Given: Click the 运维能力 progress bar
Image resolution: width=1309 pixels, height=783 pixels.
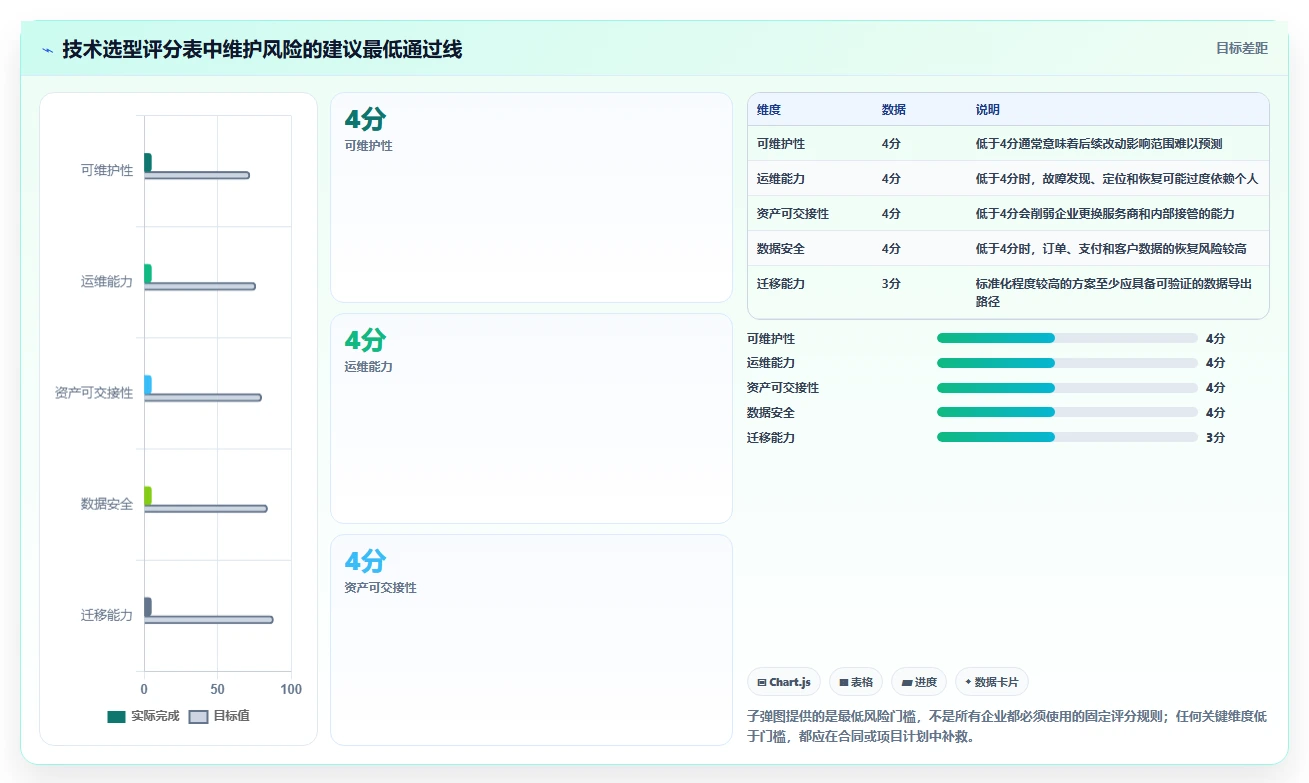Looking at the screenshot, I should 1067,363.
